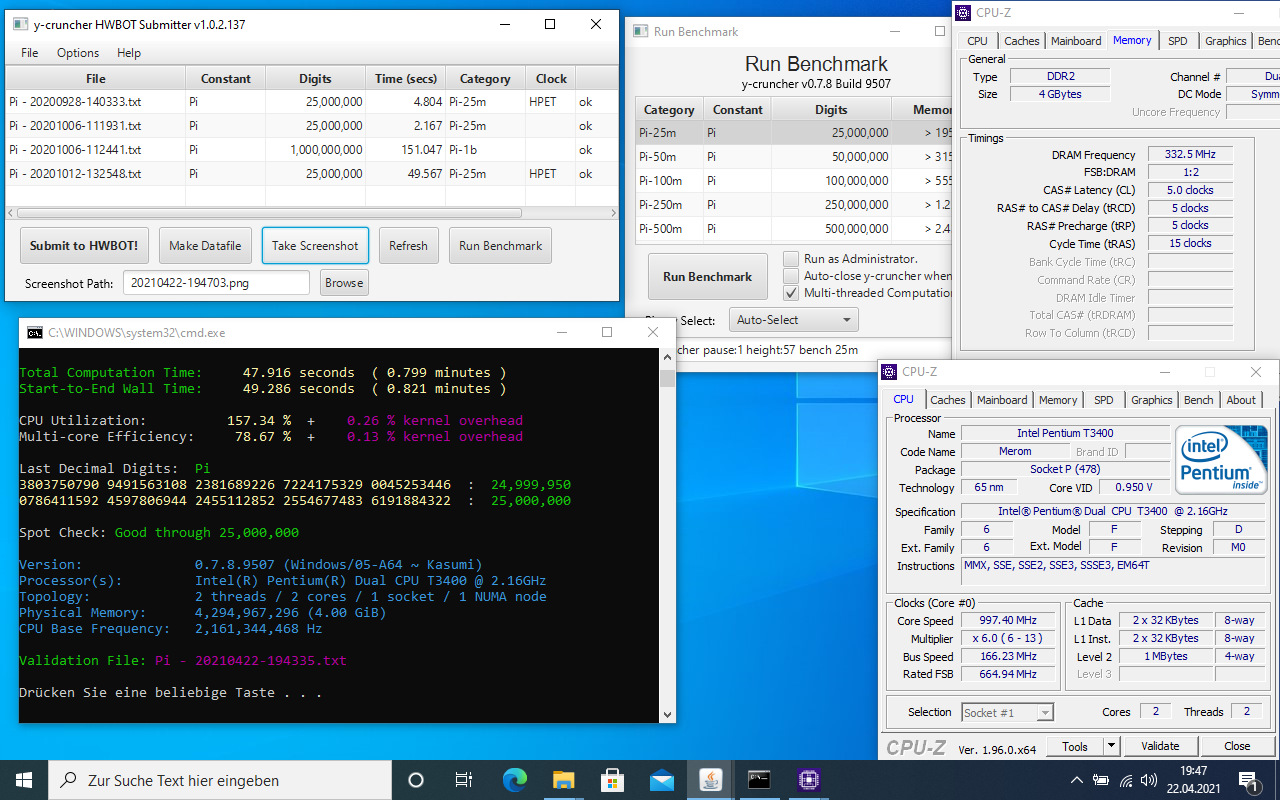Click Run Benchmark button in Submitter
The height and width of the screenshot is (800, 1280).
pos(501,245)
